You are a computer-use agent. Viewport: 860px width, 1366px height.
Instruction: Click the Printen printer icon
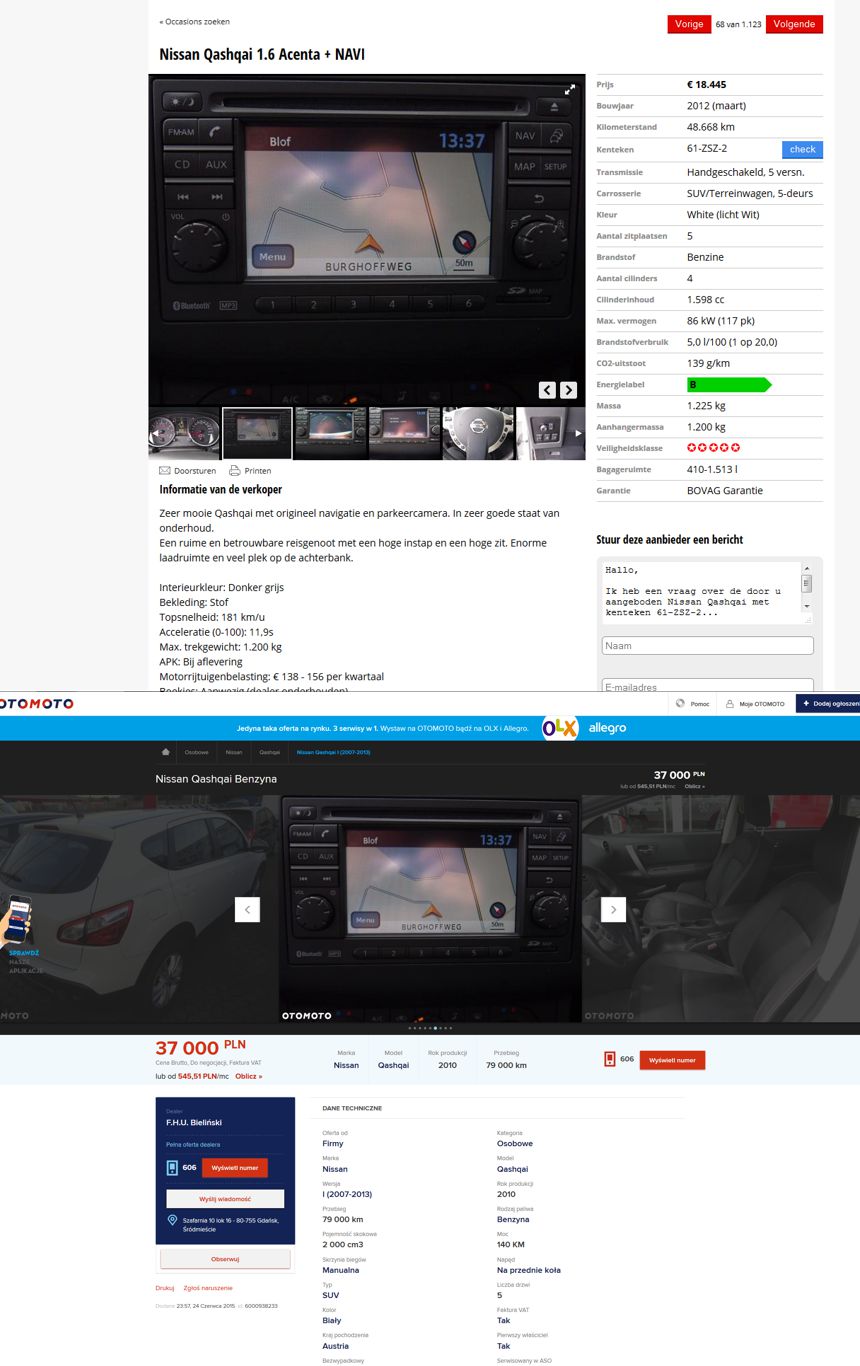coord(234,470)
